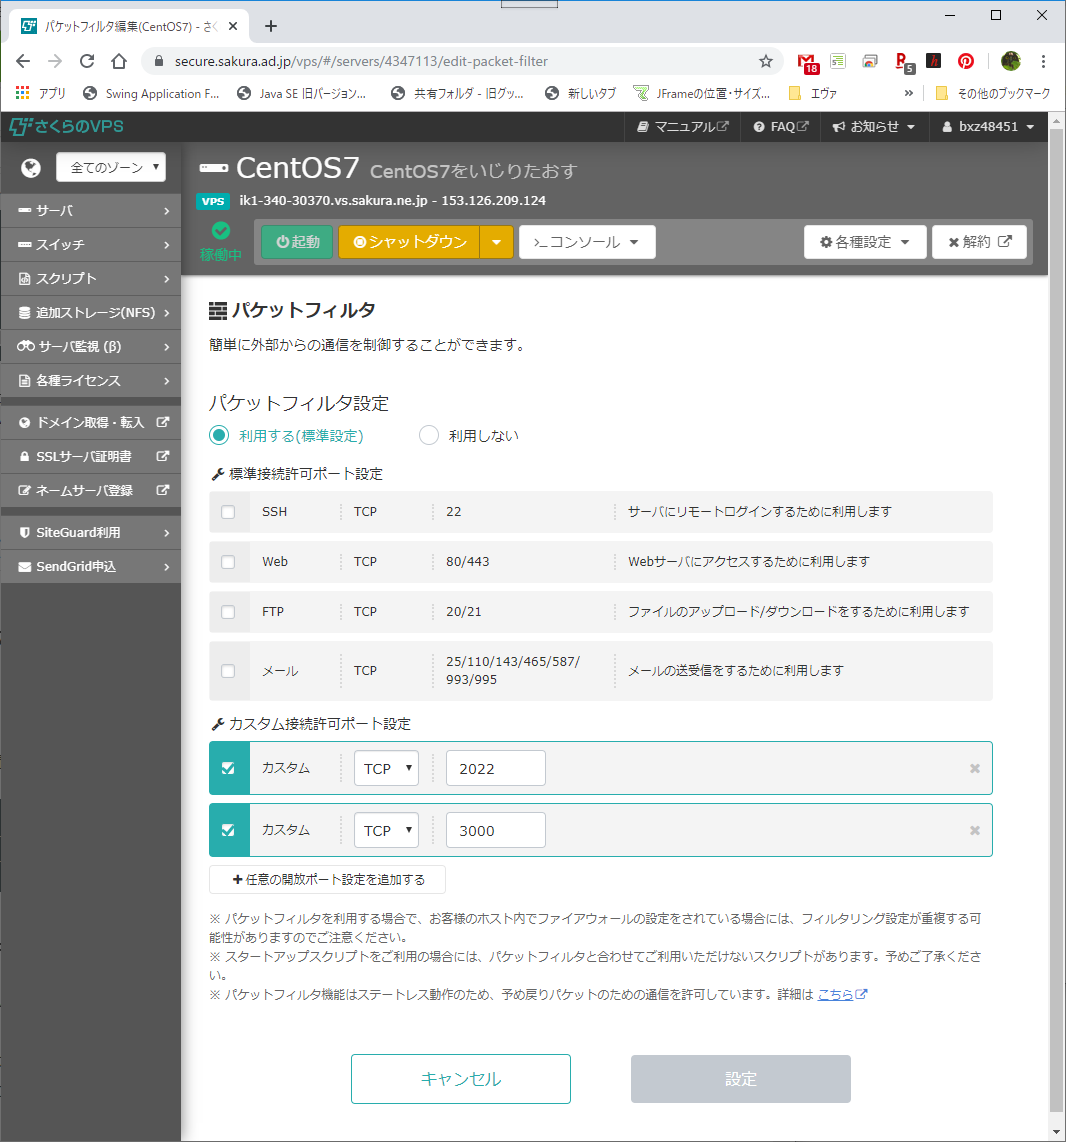This screenshot has width=1066, height=1142.
Task: Select the 利用しない radio button
Action: tap(428, 435)
